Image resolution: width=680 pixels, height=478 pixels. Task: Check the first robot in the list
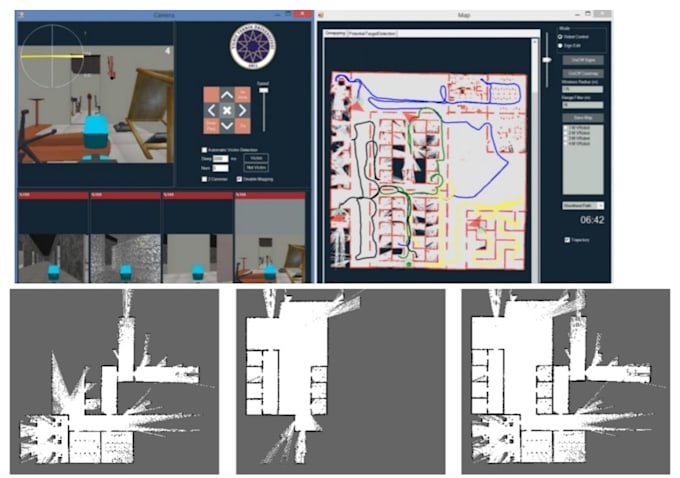(x=566, y=128)
